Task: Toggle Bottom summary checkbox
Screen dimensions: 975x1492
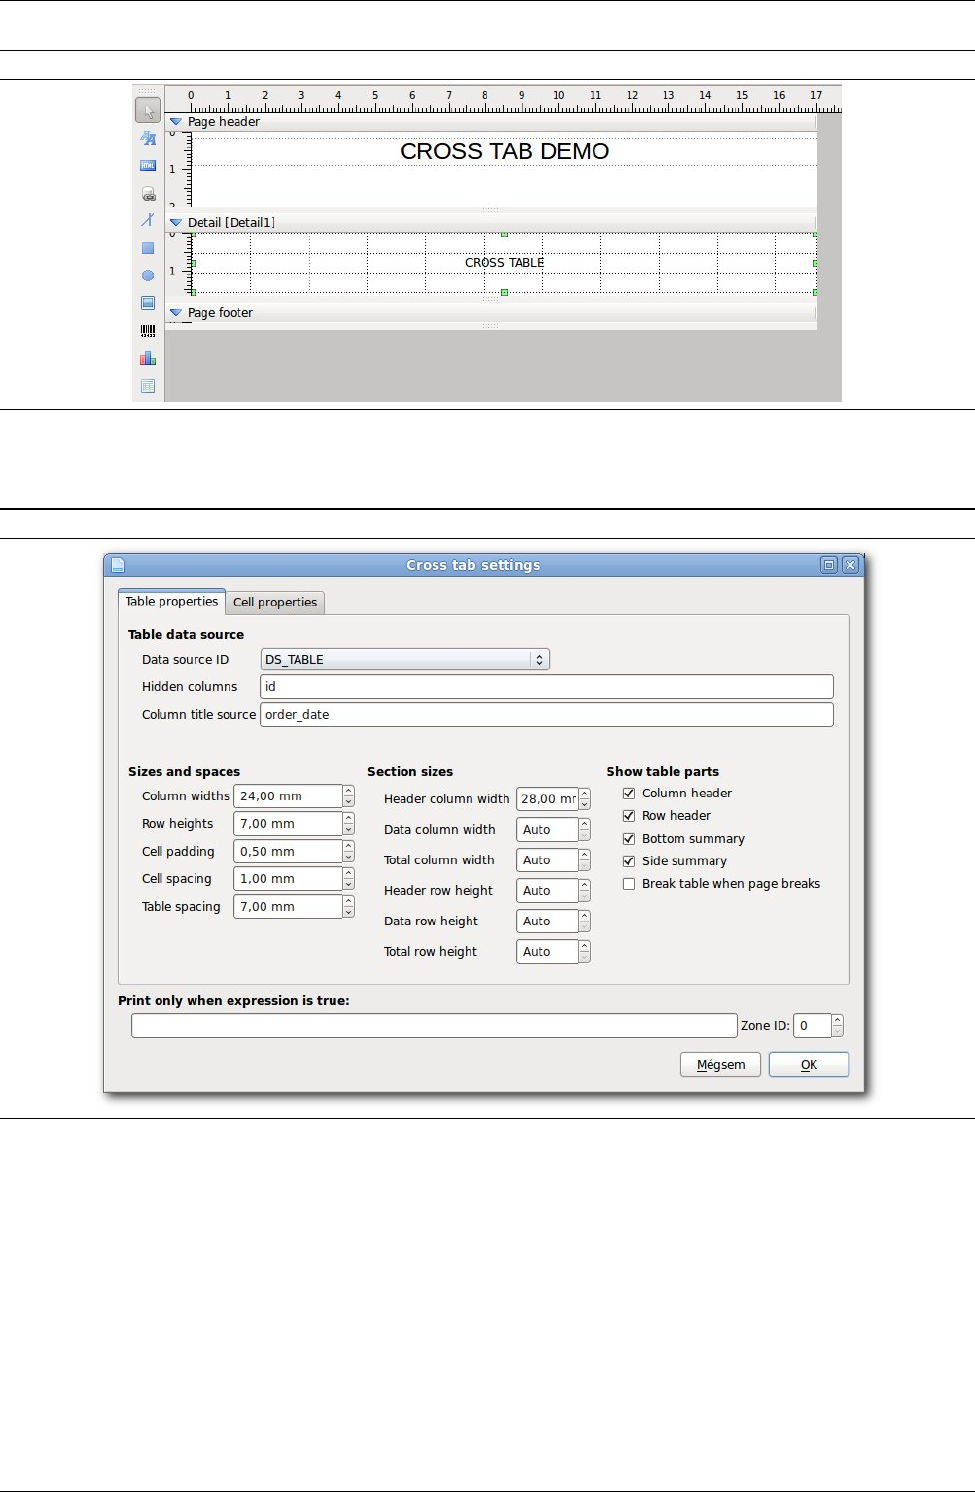Action: tap(629, 839)
